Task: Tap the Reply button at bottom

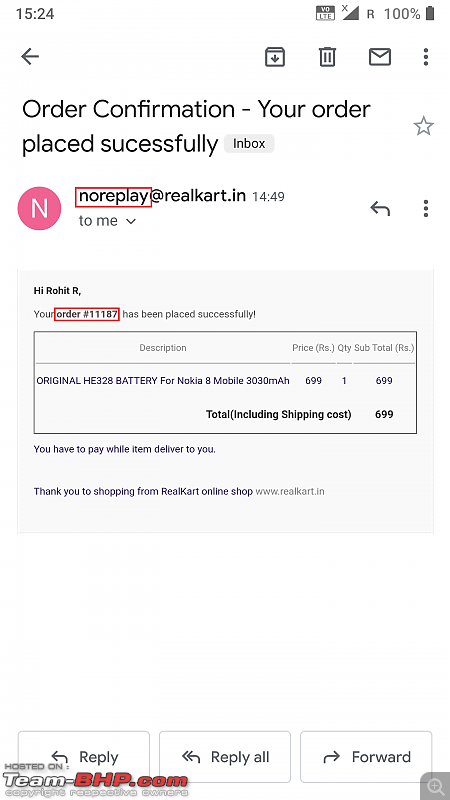Action: click(x=84, y=757)
